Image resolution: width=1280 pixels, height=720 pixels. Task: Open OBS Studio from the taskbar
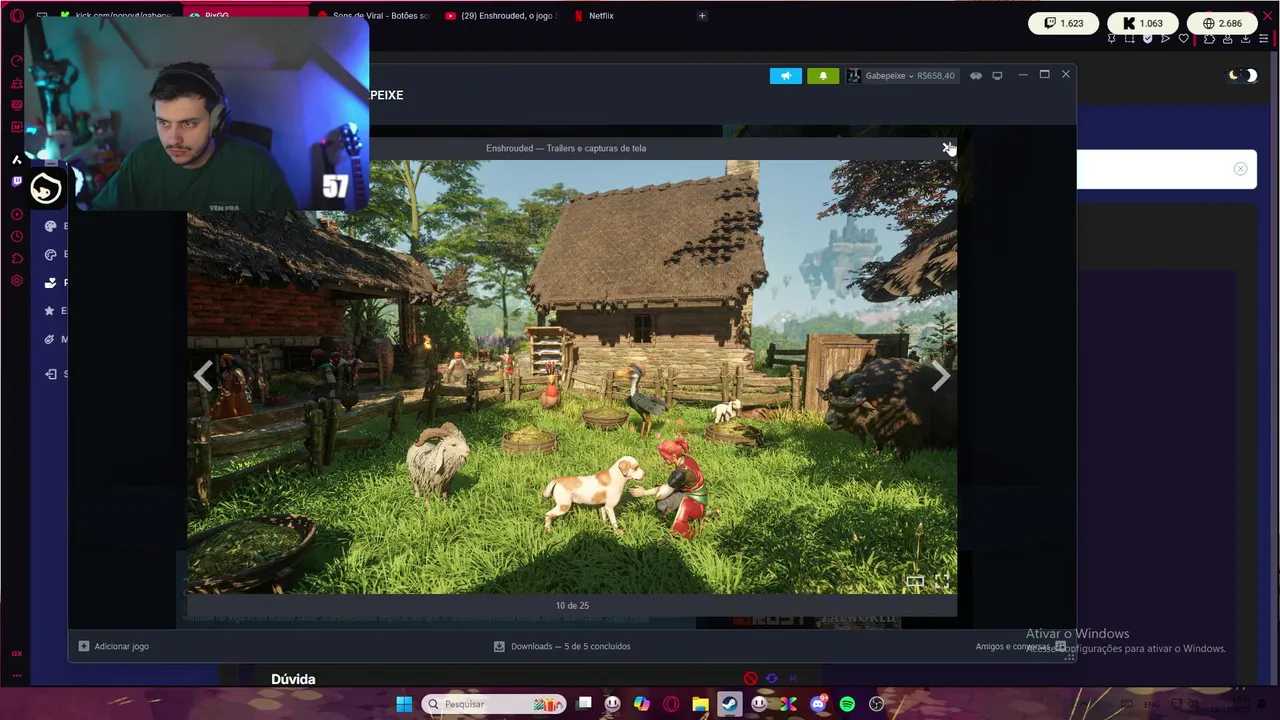876,704
